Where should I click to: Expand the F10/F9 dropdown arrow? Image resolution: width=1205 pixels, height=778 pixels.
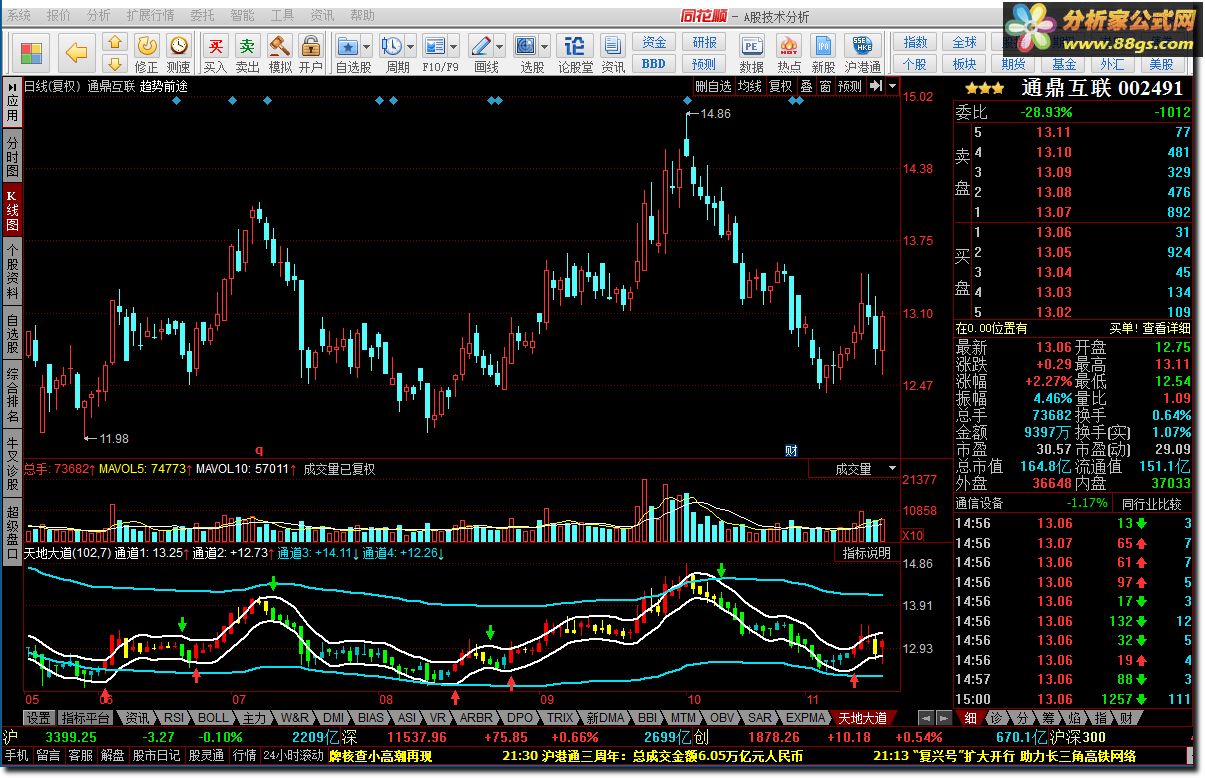click(x=454, y=47)
